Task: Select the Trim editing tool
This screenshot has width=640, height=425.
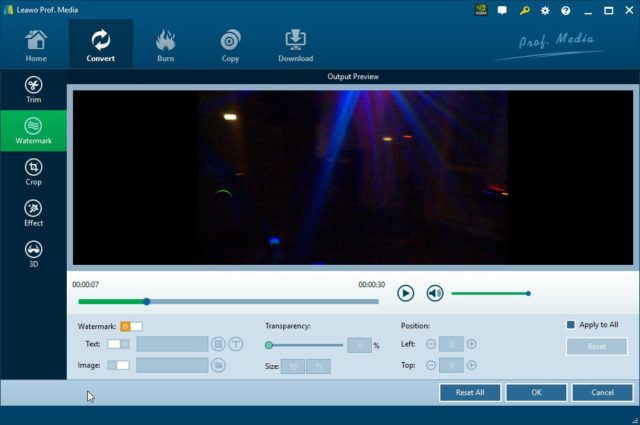Action: click(x=33, y=89)
